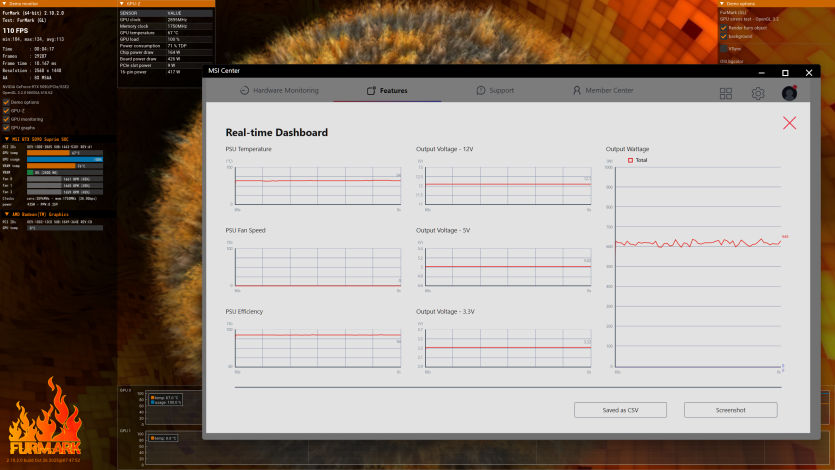Click the Fan 0 RPM bar
835x470 pixels.
pos(65,179)
